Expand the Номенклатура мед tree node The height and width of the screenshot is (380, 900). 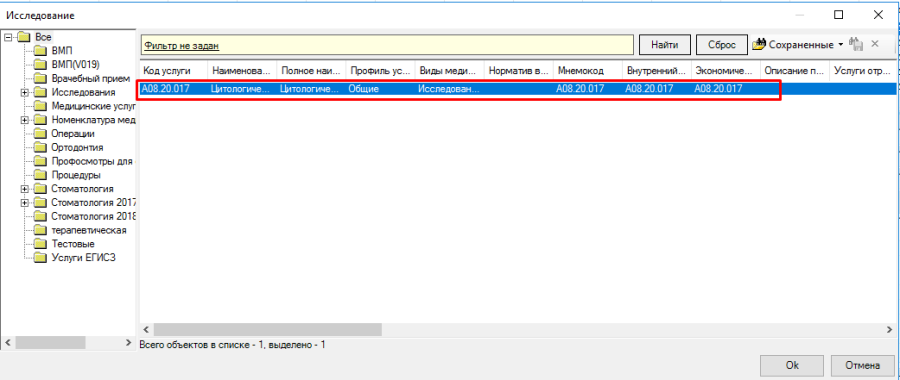tap(24, 120)
